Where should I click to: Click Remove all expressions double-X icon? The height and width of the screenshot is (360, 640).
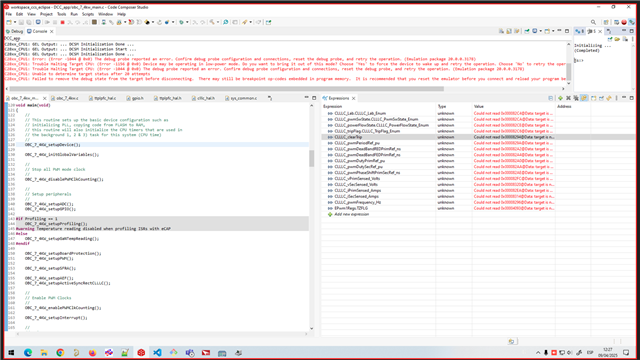576,98
